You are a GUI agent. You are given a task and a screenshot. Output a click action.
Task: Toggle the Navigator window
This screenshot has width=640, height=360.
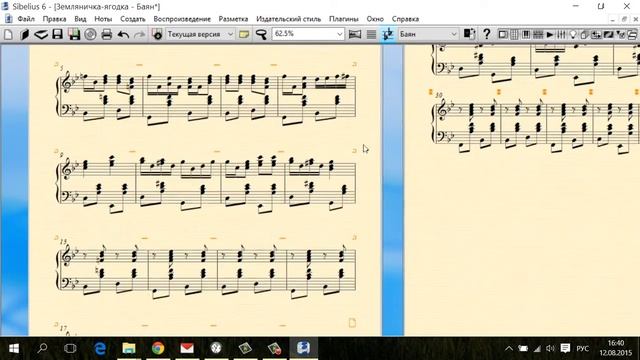503,34
